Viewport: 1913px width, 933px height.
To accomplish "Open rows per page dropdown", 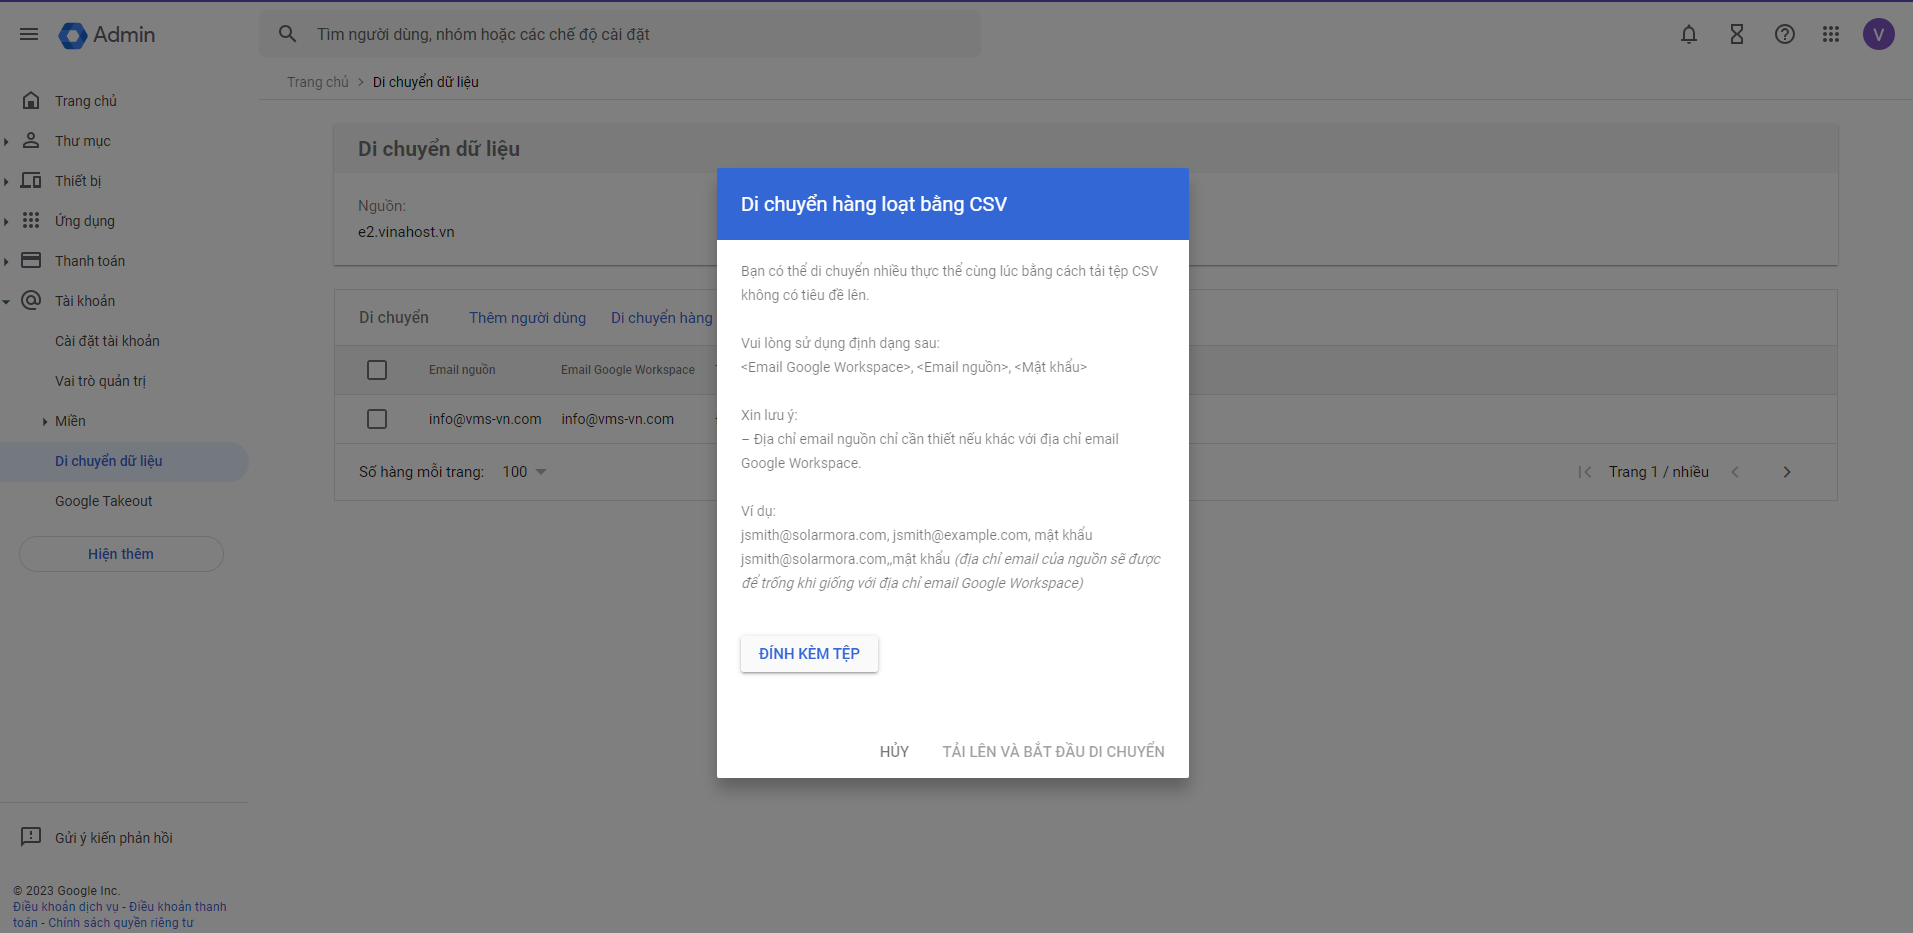I will click(525, 472).
